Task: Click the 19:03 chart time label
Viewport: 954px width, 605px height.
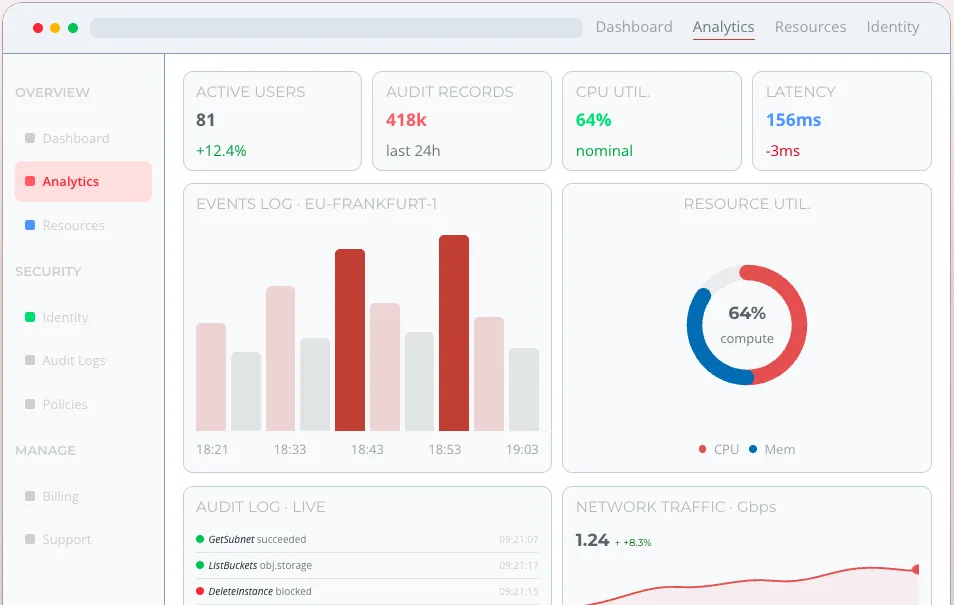Action: 522,450
